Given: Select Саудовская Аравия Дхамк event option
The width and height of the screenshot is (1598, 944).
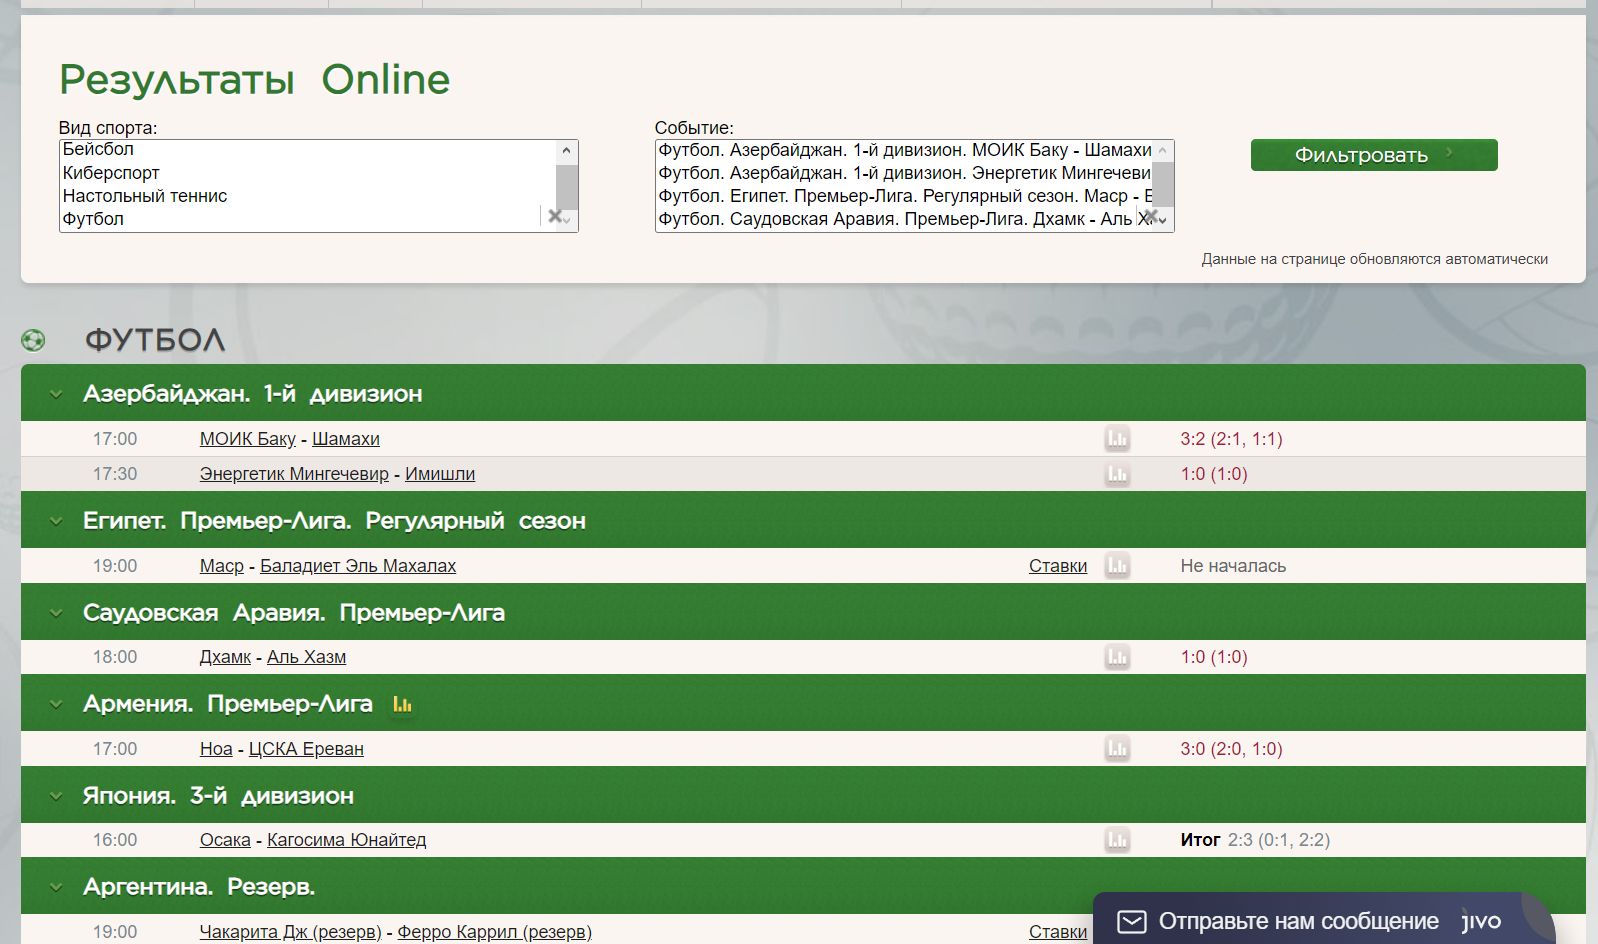Looking at the screenshot, I should click(904, 219).
